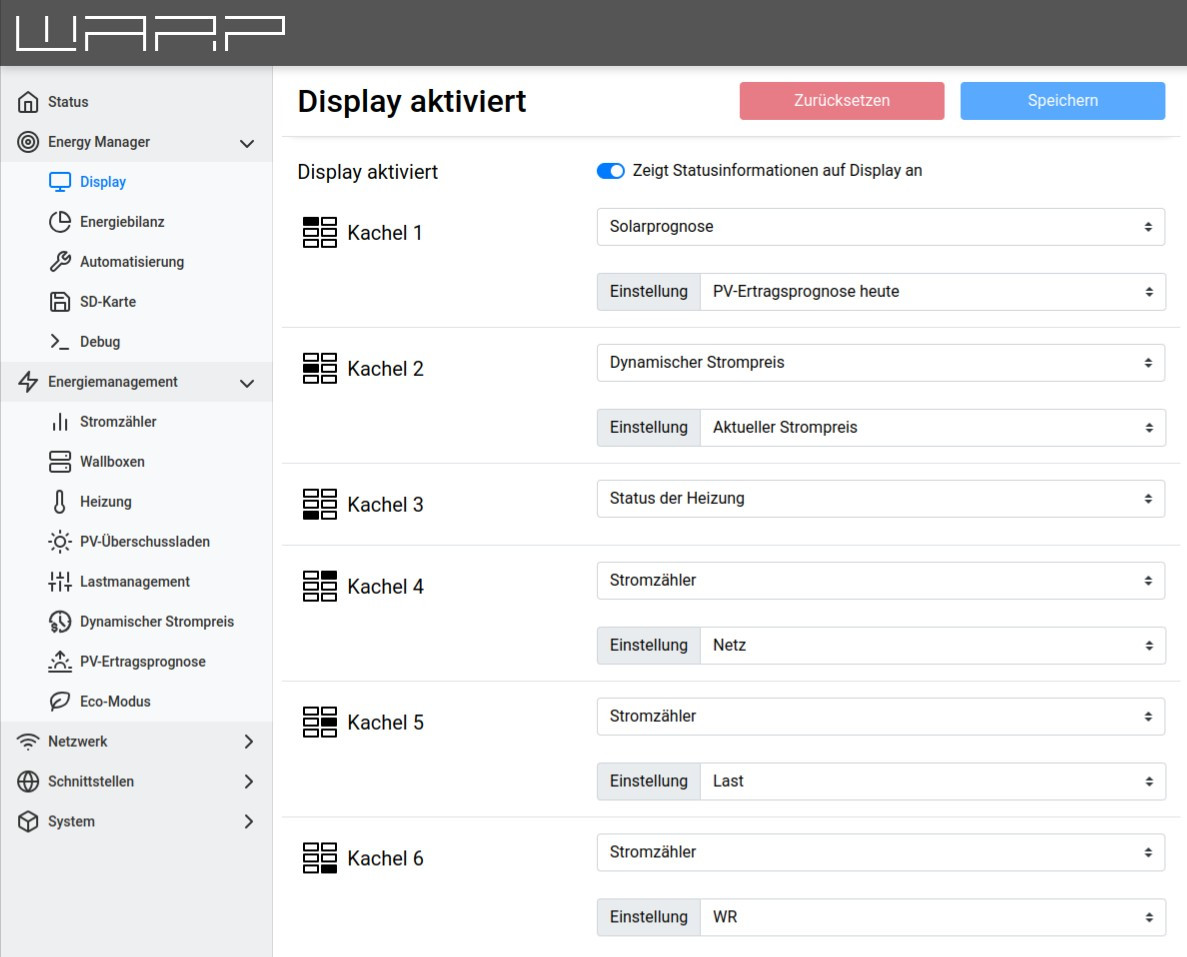Go to the Debug page

click(x=100, y=342)
